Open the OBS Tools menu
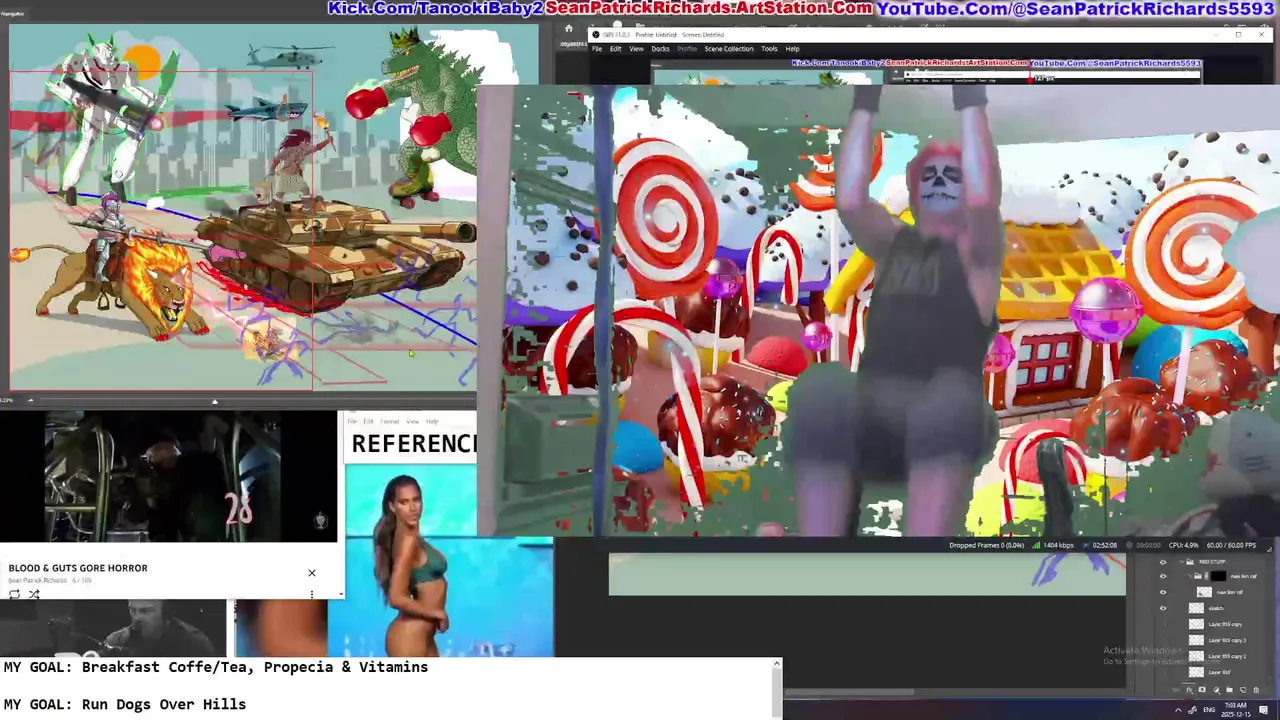 [x=769, y=49]
